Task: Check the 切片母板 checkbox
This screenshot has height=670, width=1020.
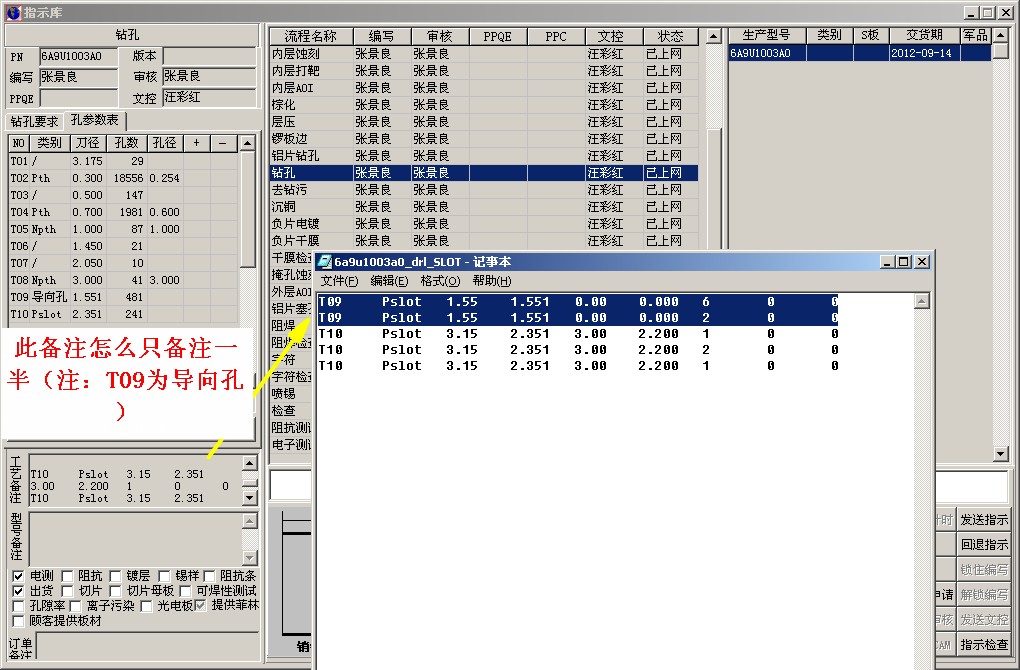Action: [115, 591]
